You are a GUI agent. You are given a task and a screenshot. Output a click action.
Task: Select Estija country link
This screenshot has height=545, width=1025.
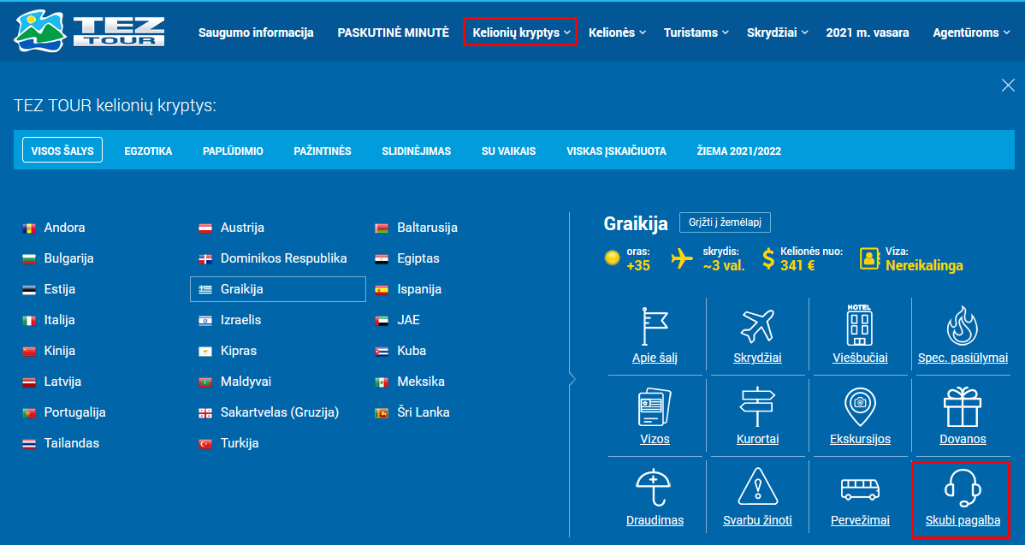coord(59,289)
